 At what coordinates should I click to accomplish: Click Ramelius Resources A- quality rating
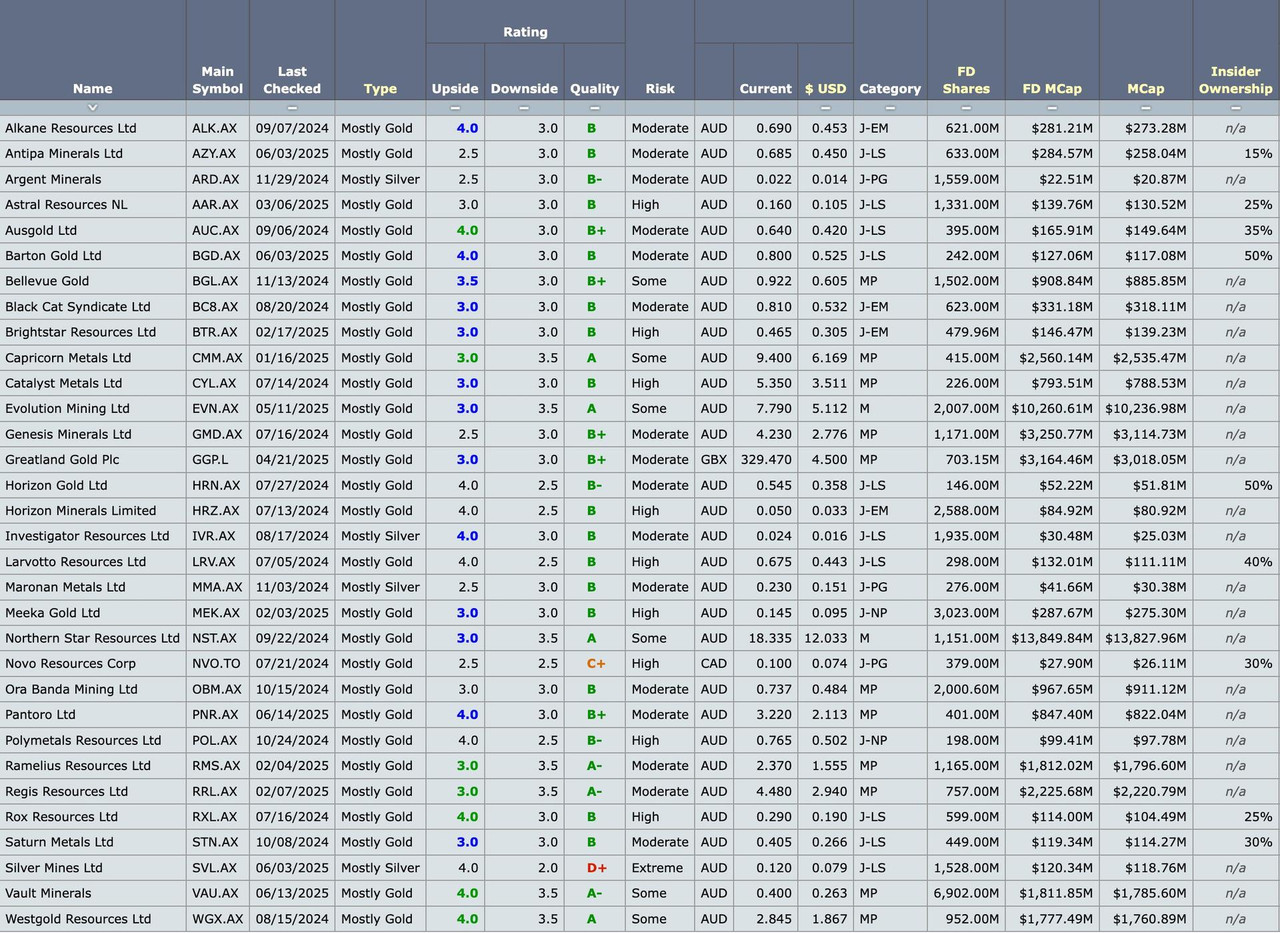point(595,766)
